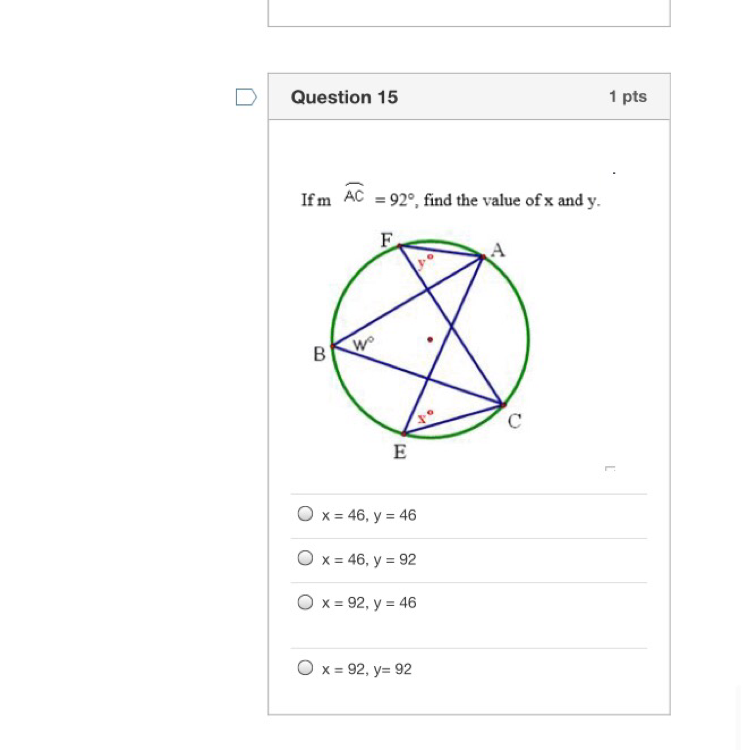The height and width of the screenshot is (750, 748).
Task: Click the 1 pts label
Action: click(627, 97)
